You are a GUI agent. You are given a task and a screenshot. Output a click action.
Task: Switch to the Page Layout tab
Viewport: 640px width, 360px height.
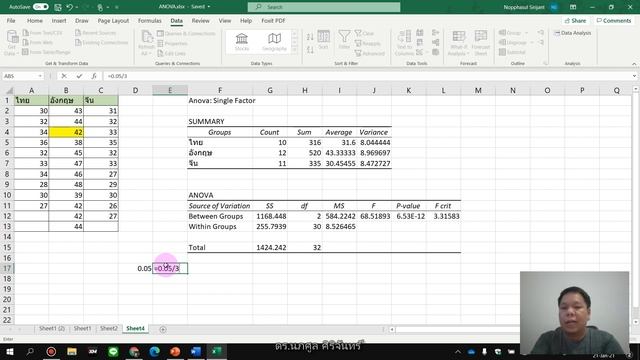coord(113,20)
